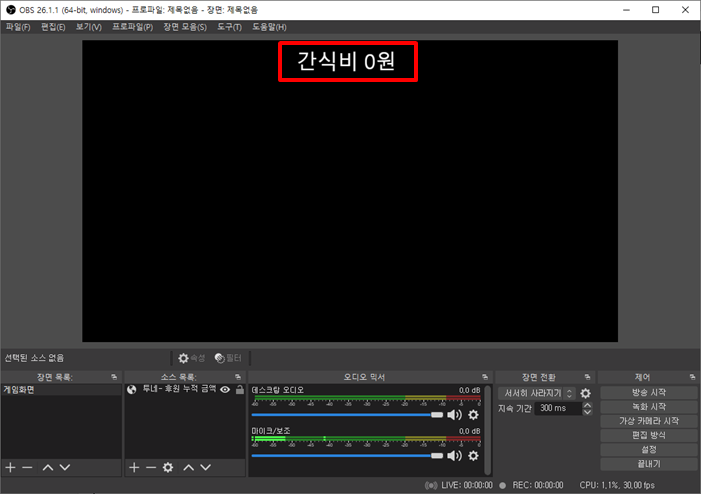Viewport: 701px width, 494px height.
Task: Remove selected source with minus icon
Action: pyautogui.click(x=151, y=468)
